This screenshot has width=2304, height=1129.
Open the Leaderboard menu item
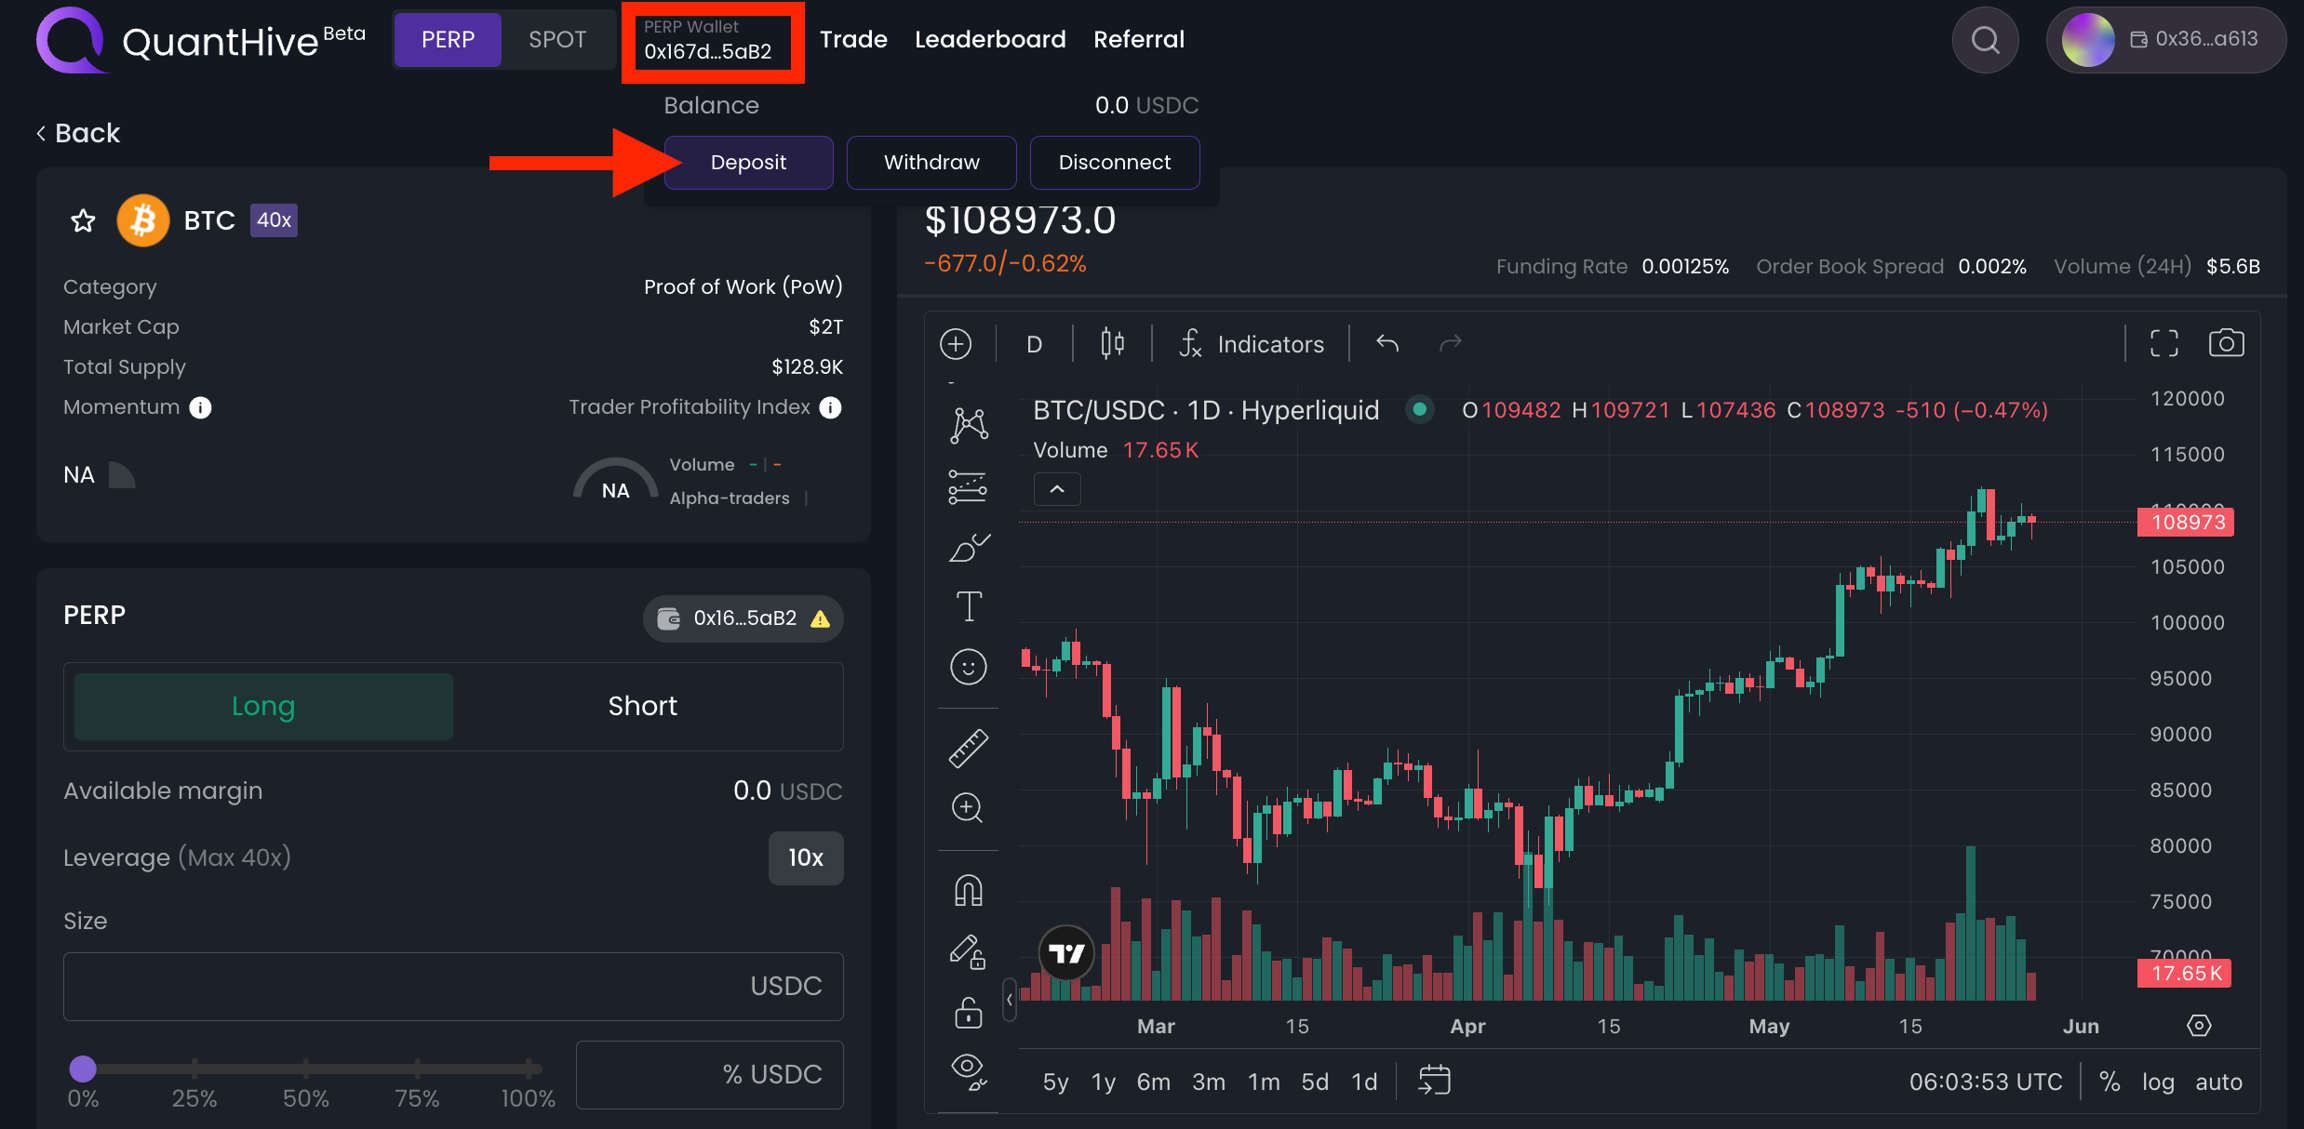point(990,40)
